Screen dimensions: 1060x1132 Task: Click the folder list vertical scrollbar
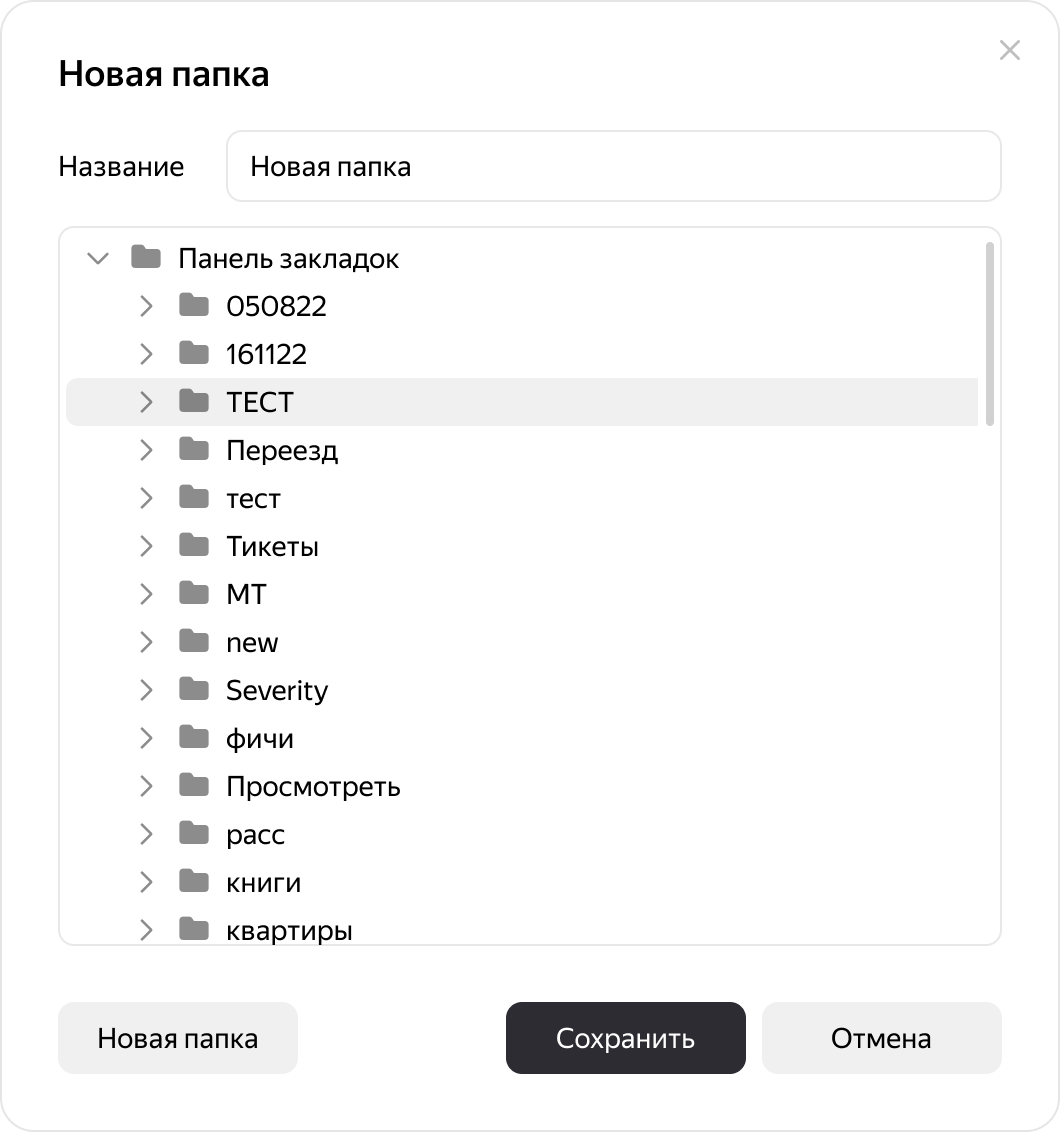989,334
